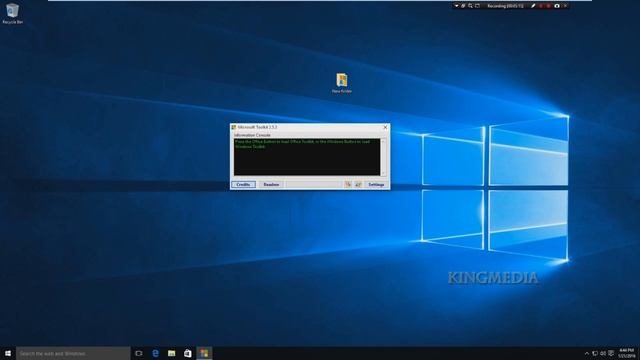
Task: Click the taskbar search box
Action: pos(73,353)
